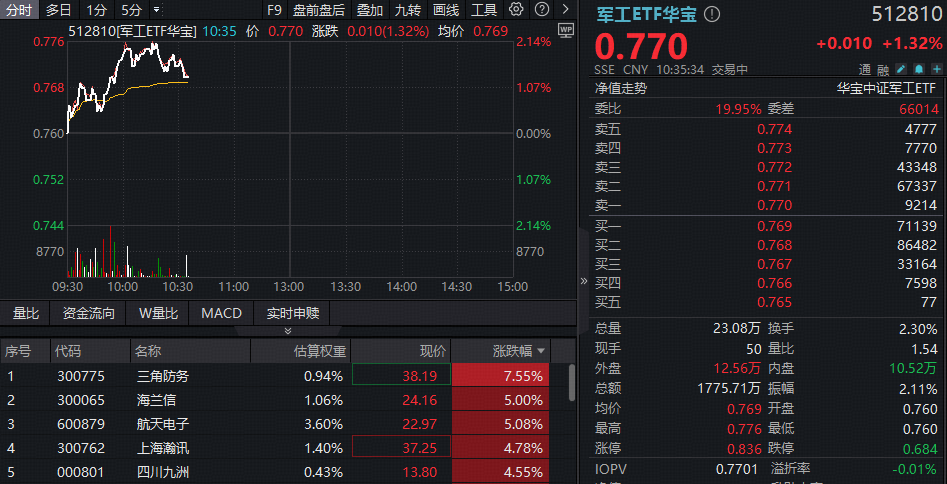Image resolution: width=947 pixels, height=484 pixels.
Task: Select the MACD indicator tab
Action: 221,313
